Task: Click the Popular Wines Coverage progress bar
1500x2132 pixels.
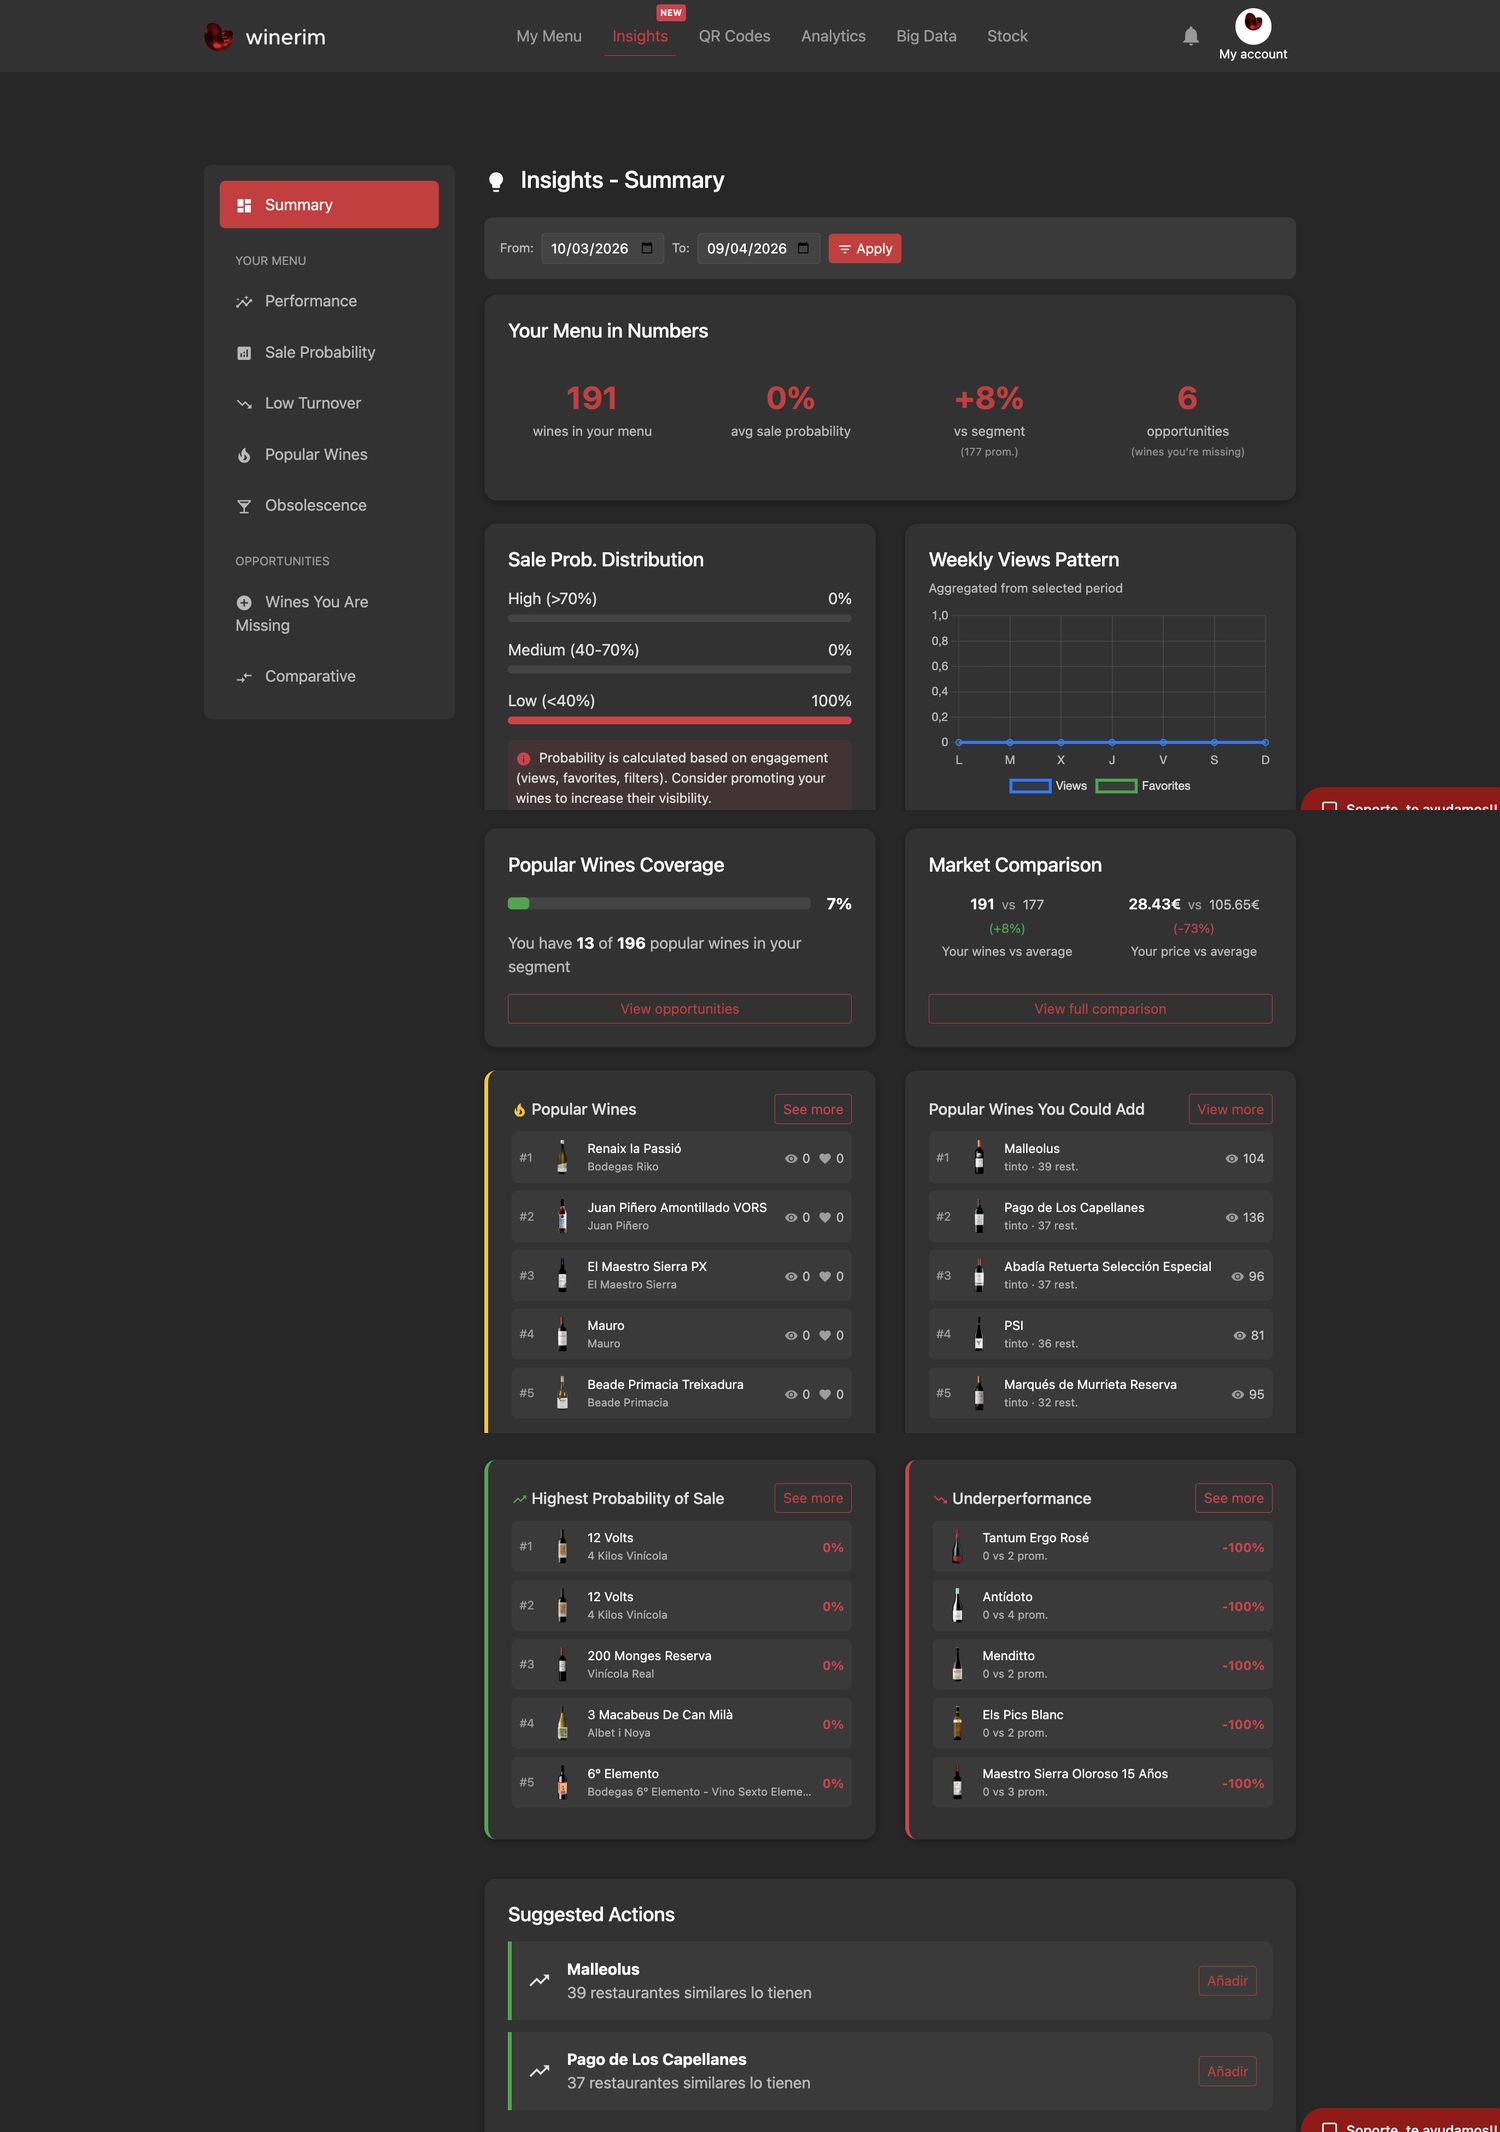Action: point(659,904)
